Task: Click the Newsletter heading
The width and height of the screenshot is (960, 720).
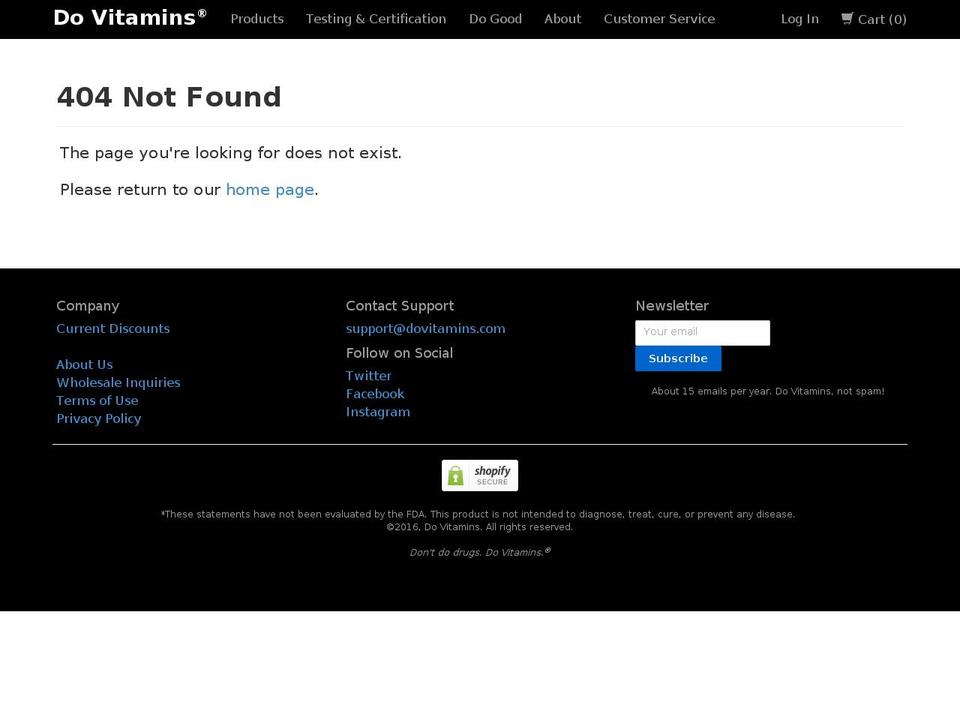Action: tap(672, 306)
